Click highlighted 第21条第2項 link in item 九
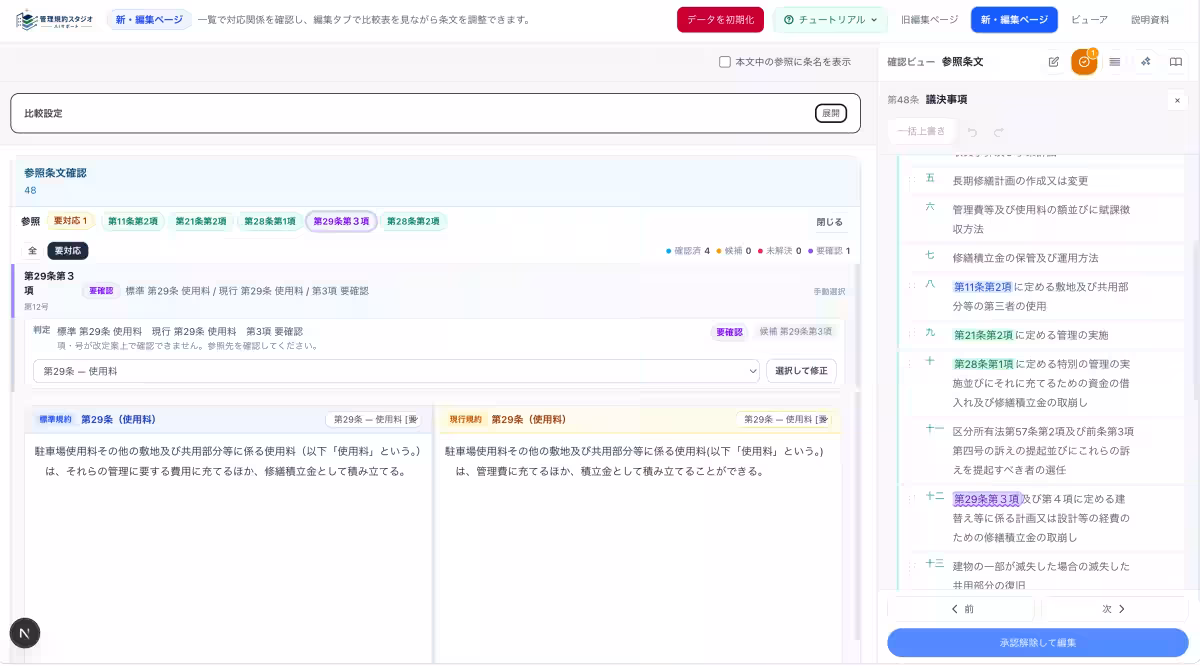Viewport: 1200px width, 666px height. (x=983, y=335)
